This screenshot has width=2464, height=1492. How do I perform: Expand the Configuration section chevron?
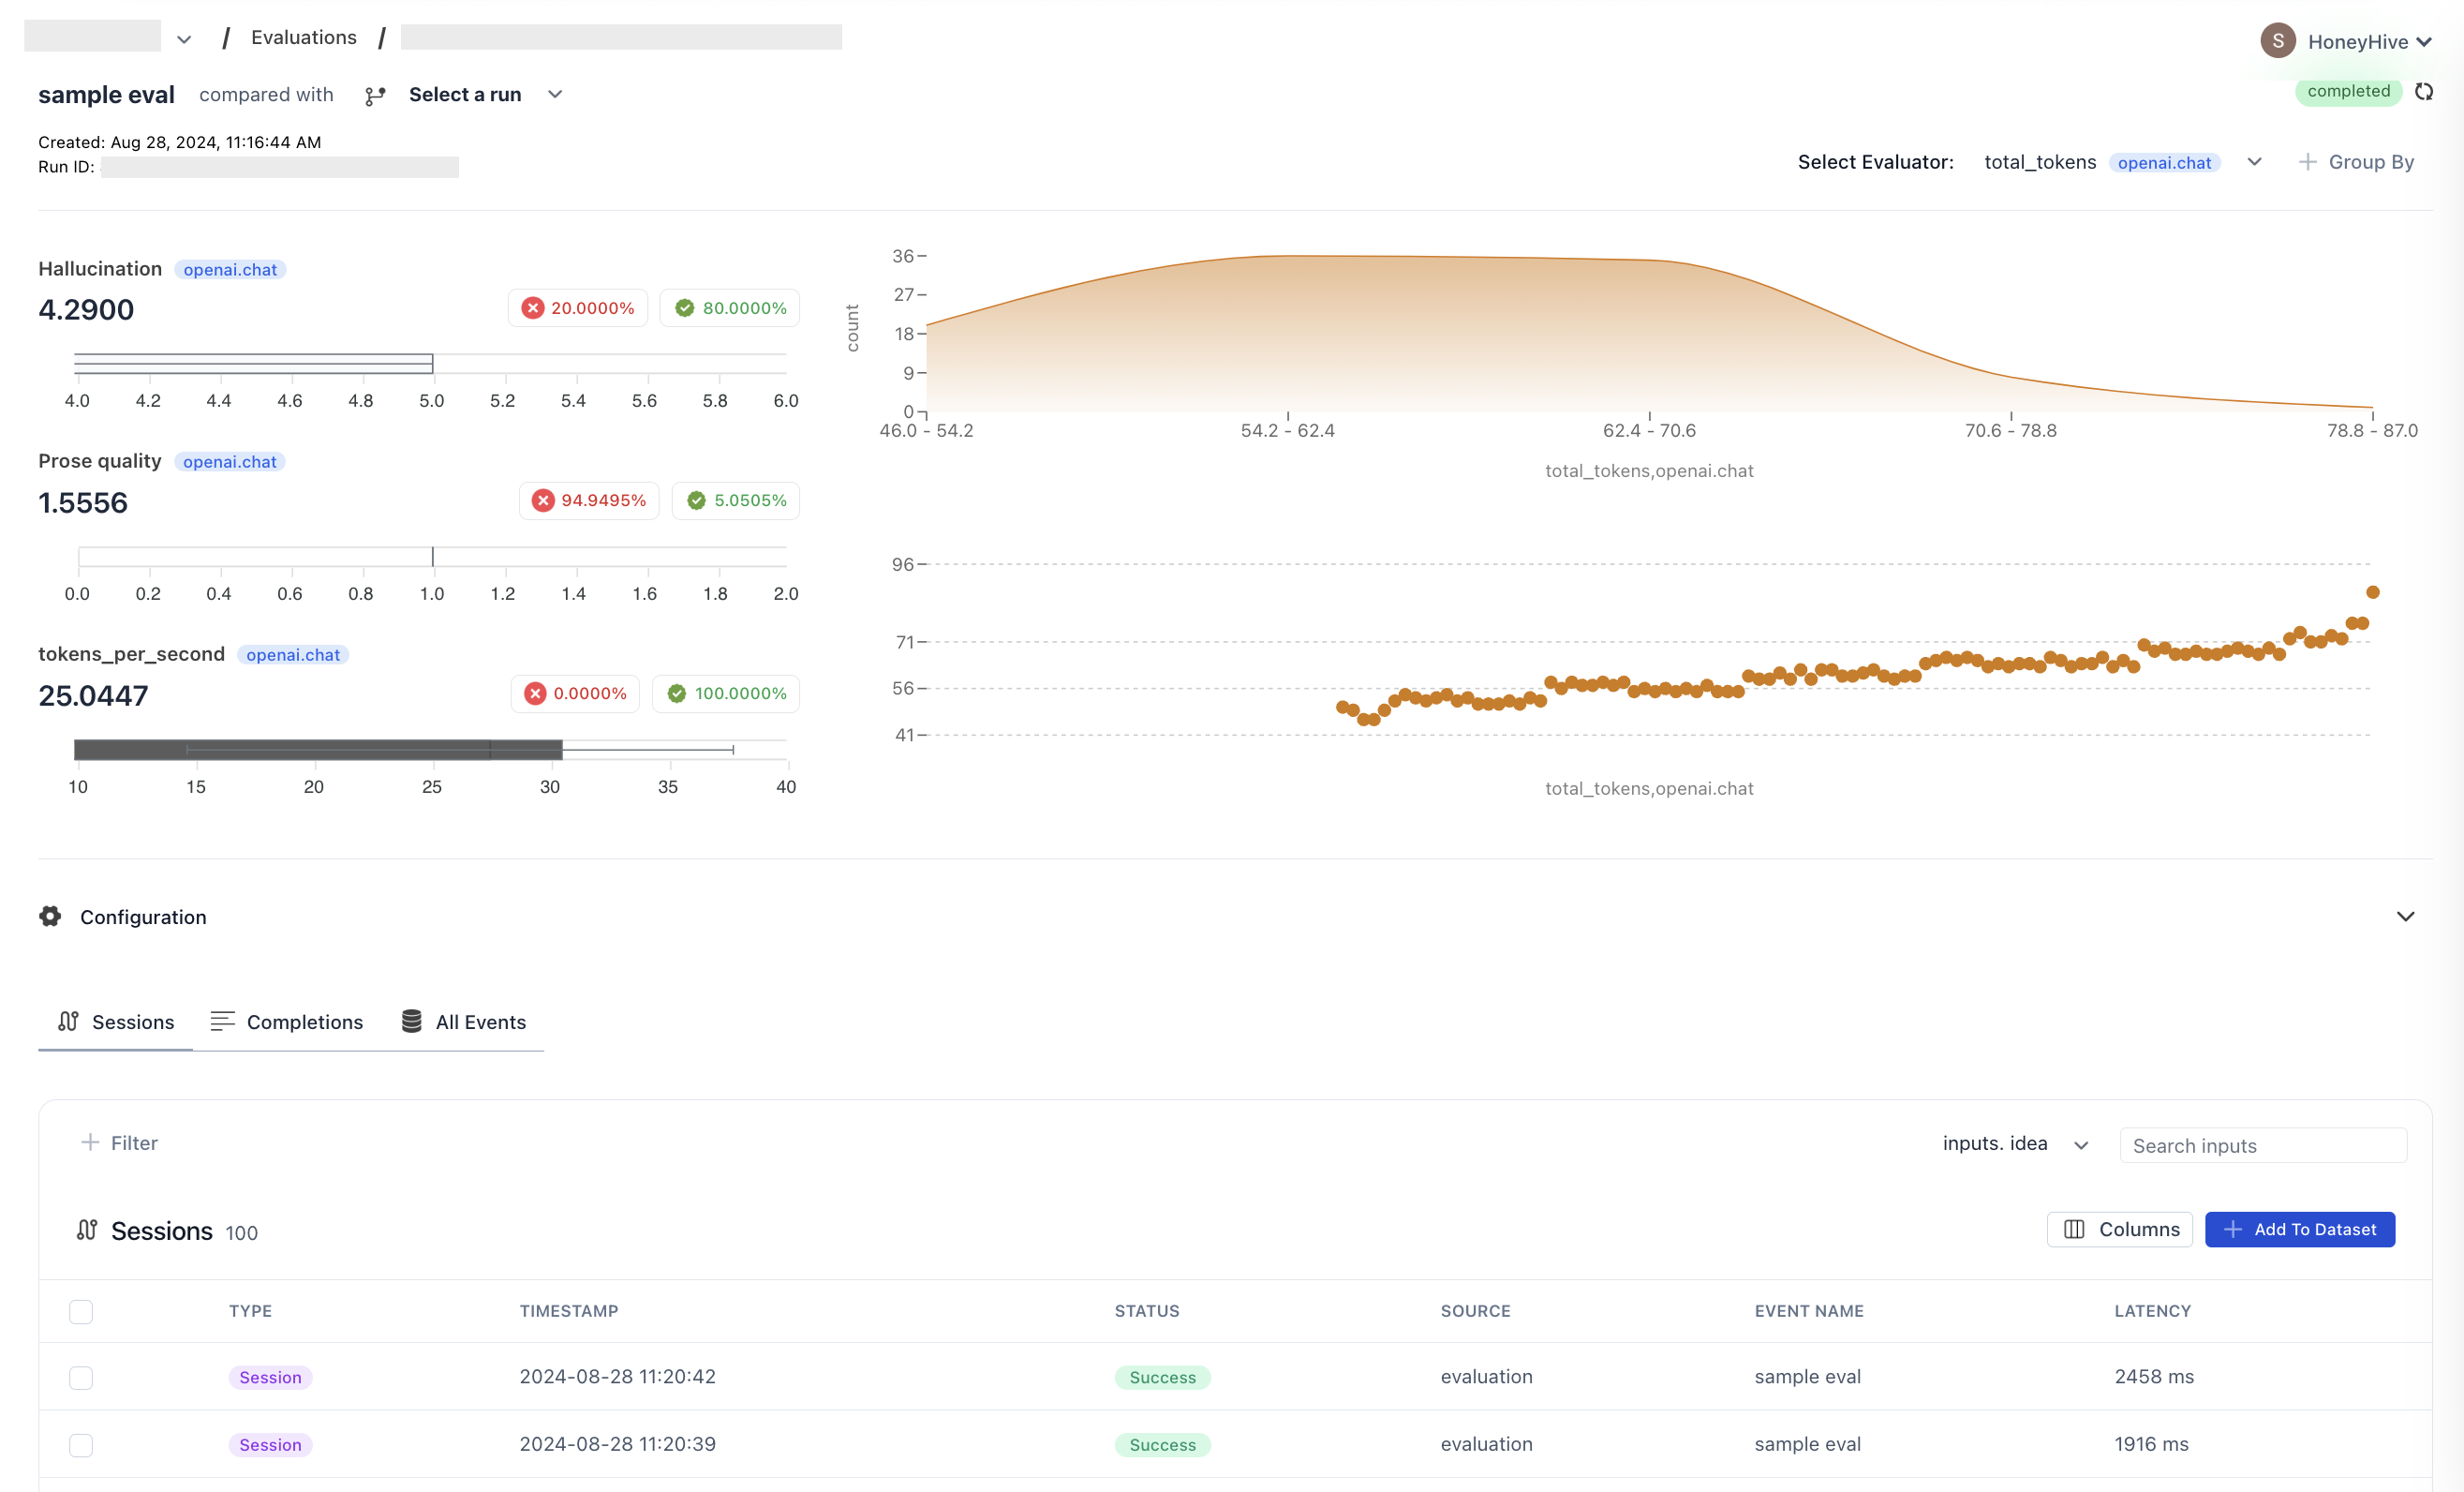[2405, 916]
